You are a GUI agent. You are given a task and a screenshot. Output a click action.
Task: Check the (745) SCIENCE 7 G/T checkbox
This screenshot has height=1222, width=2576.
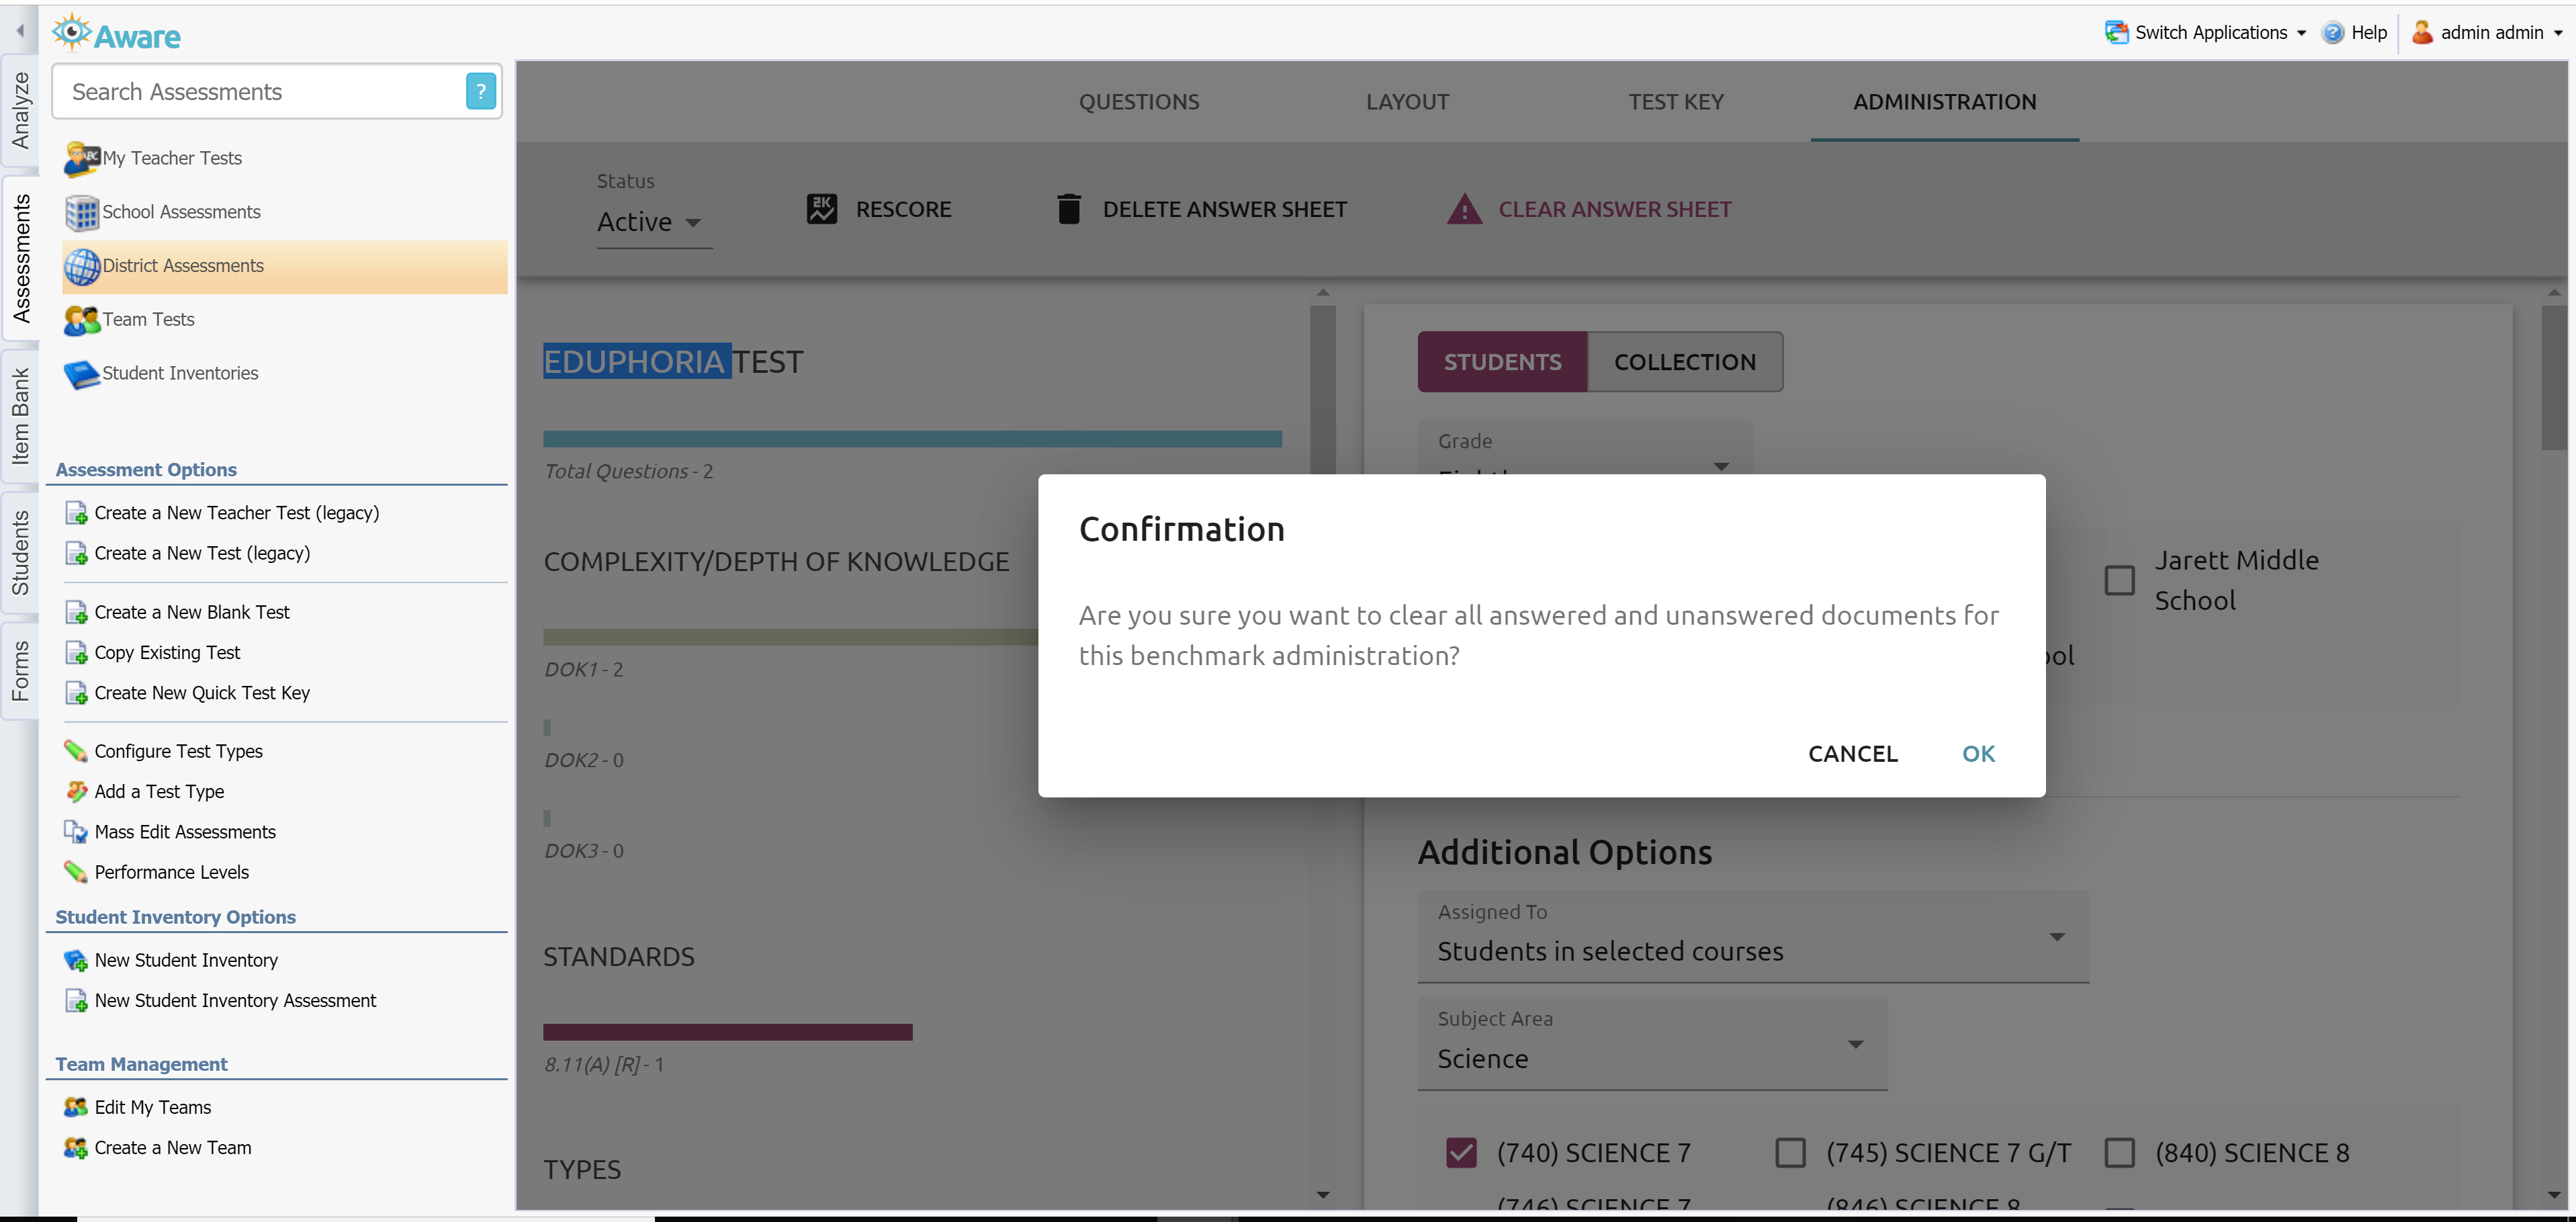point(1790,1152)
